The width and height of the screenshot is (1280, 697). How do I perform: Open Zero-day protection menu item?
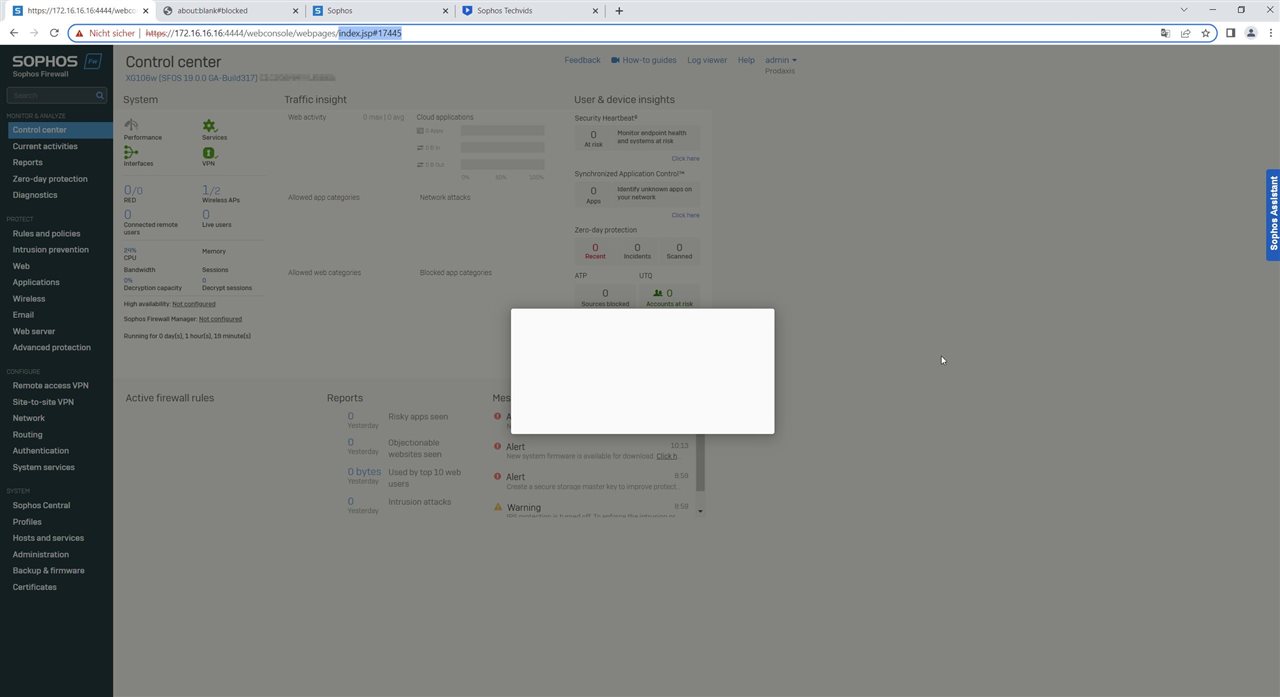pyautogui.click(x=50, y=179)
